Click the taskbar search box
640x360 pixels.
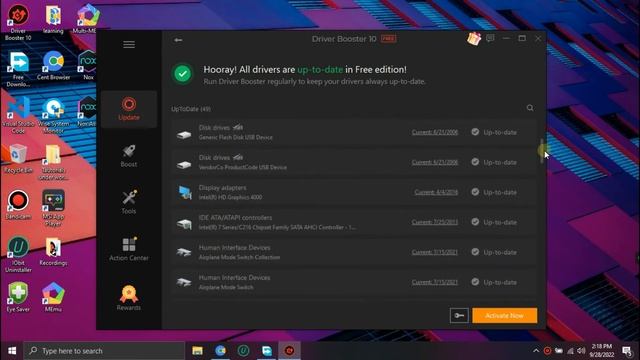pyautogui.click(x=104, y=351)
